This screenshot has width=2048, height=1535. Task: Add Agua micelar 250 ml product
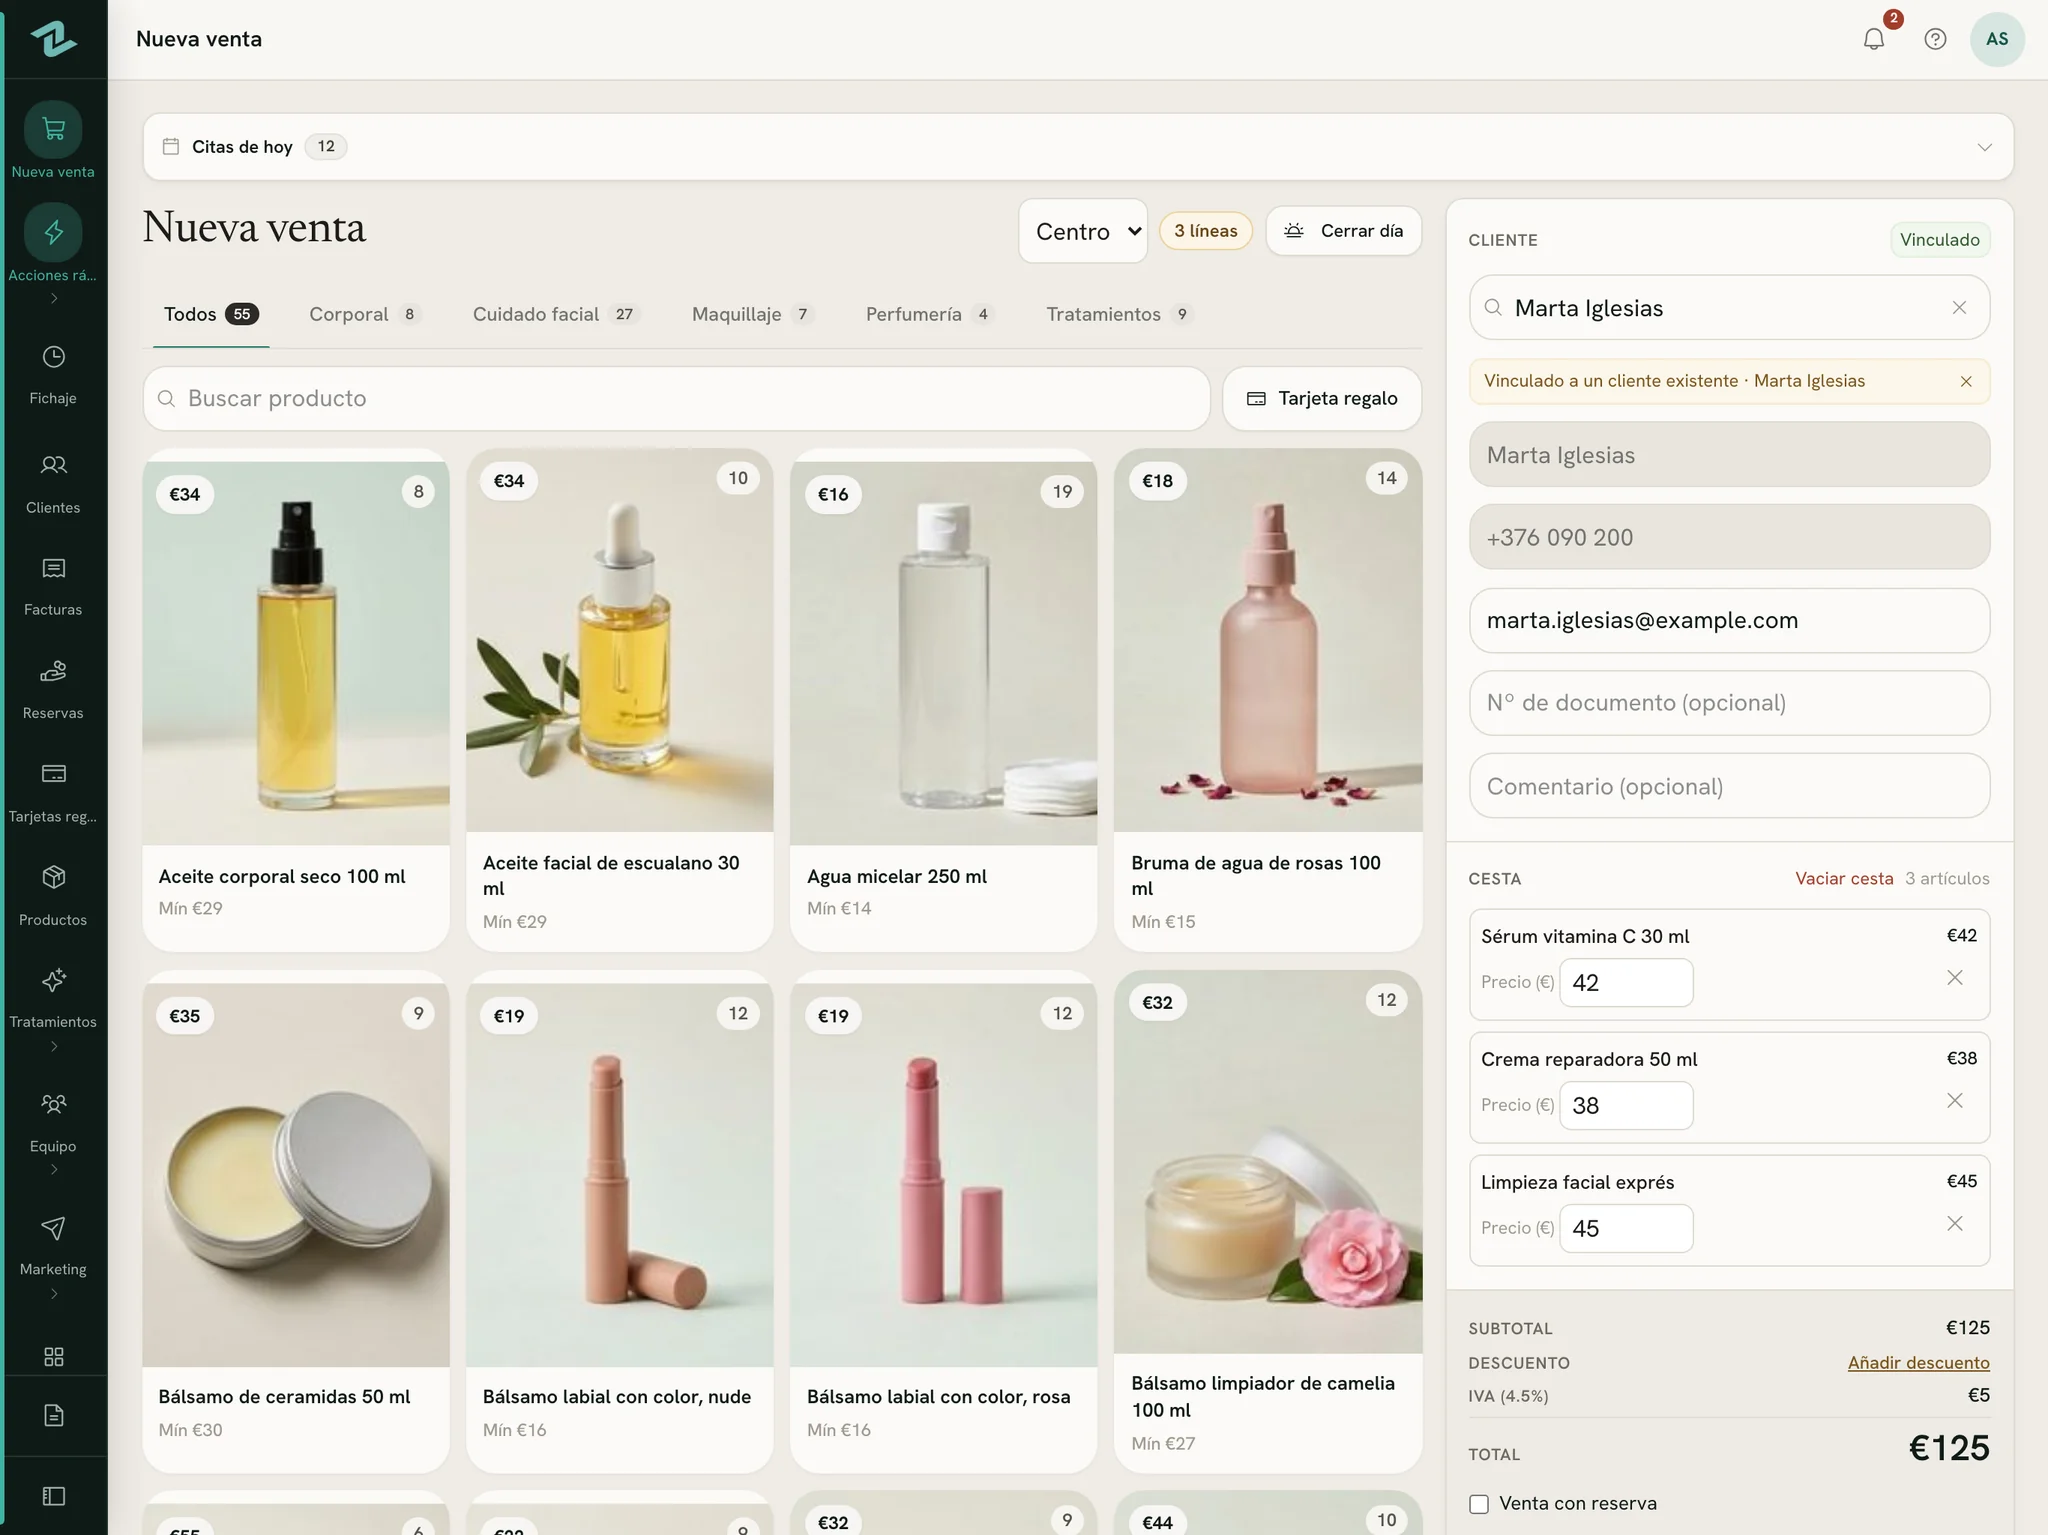click(943, 700)
